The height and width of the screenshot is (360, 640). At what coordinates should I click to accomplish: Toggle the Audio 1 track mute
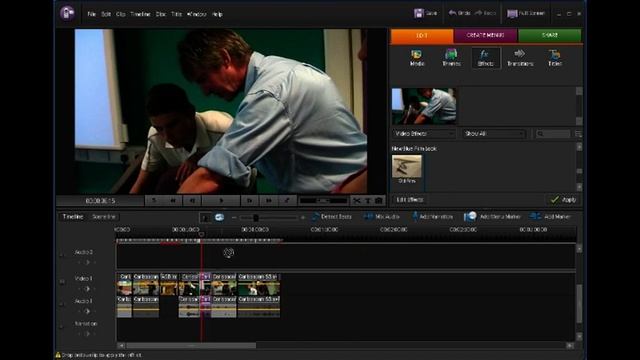coord(62,304)
